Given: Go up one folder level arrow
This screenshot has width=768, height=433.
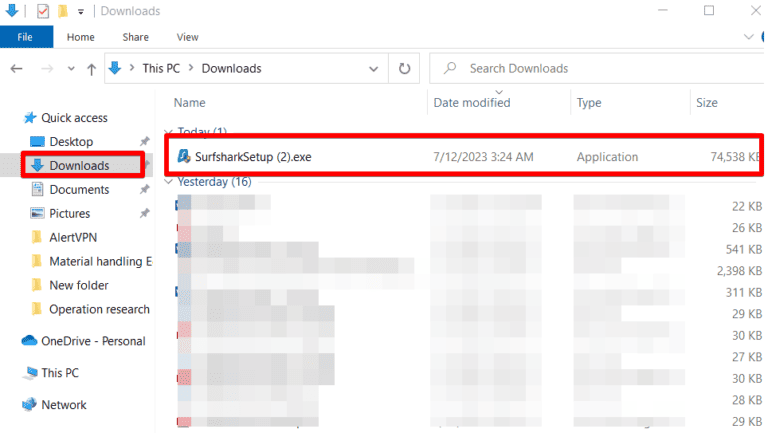Looking at the screenshot, I should point(91,69).
